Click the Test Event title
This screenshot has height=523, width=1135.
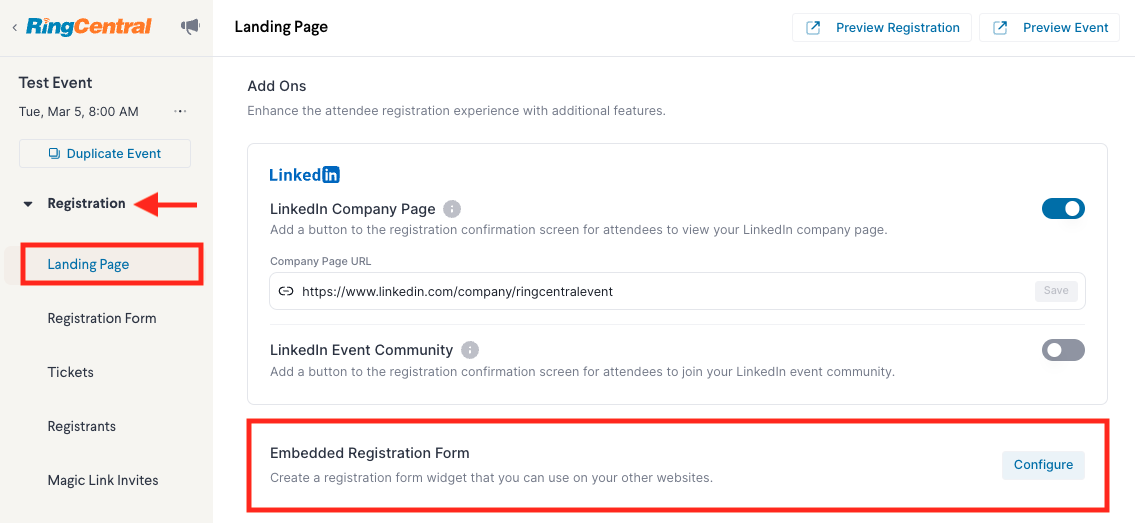(x=56, y=82)
